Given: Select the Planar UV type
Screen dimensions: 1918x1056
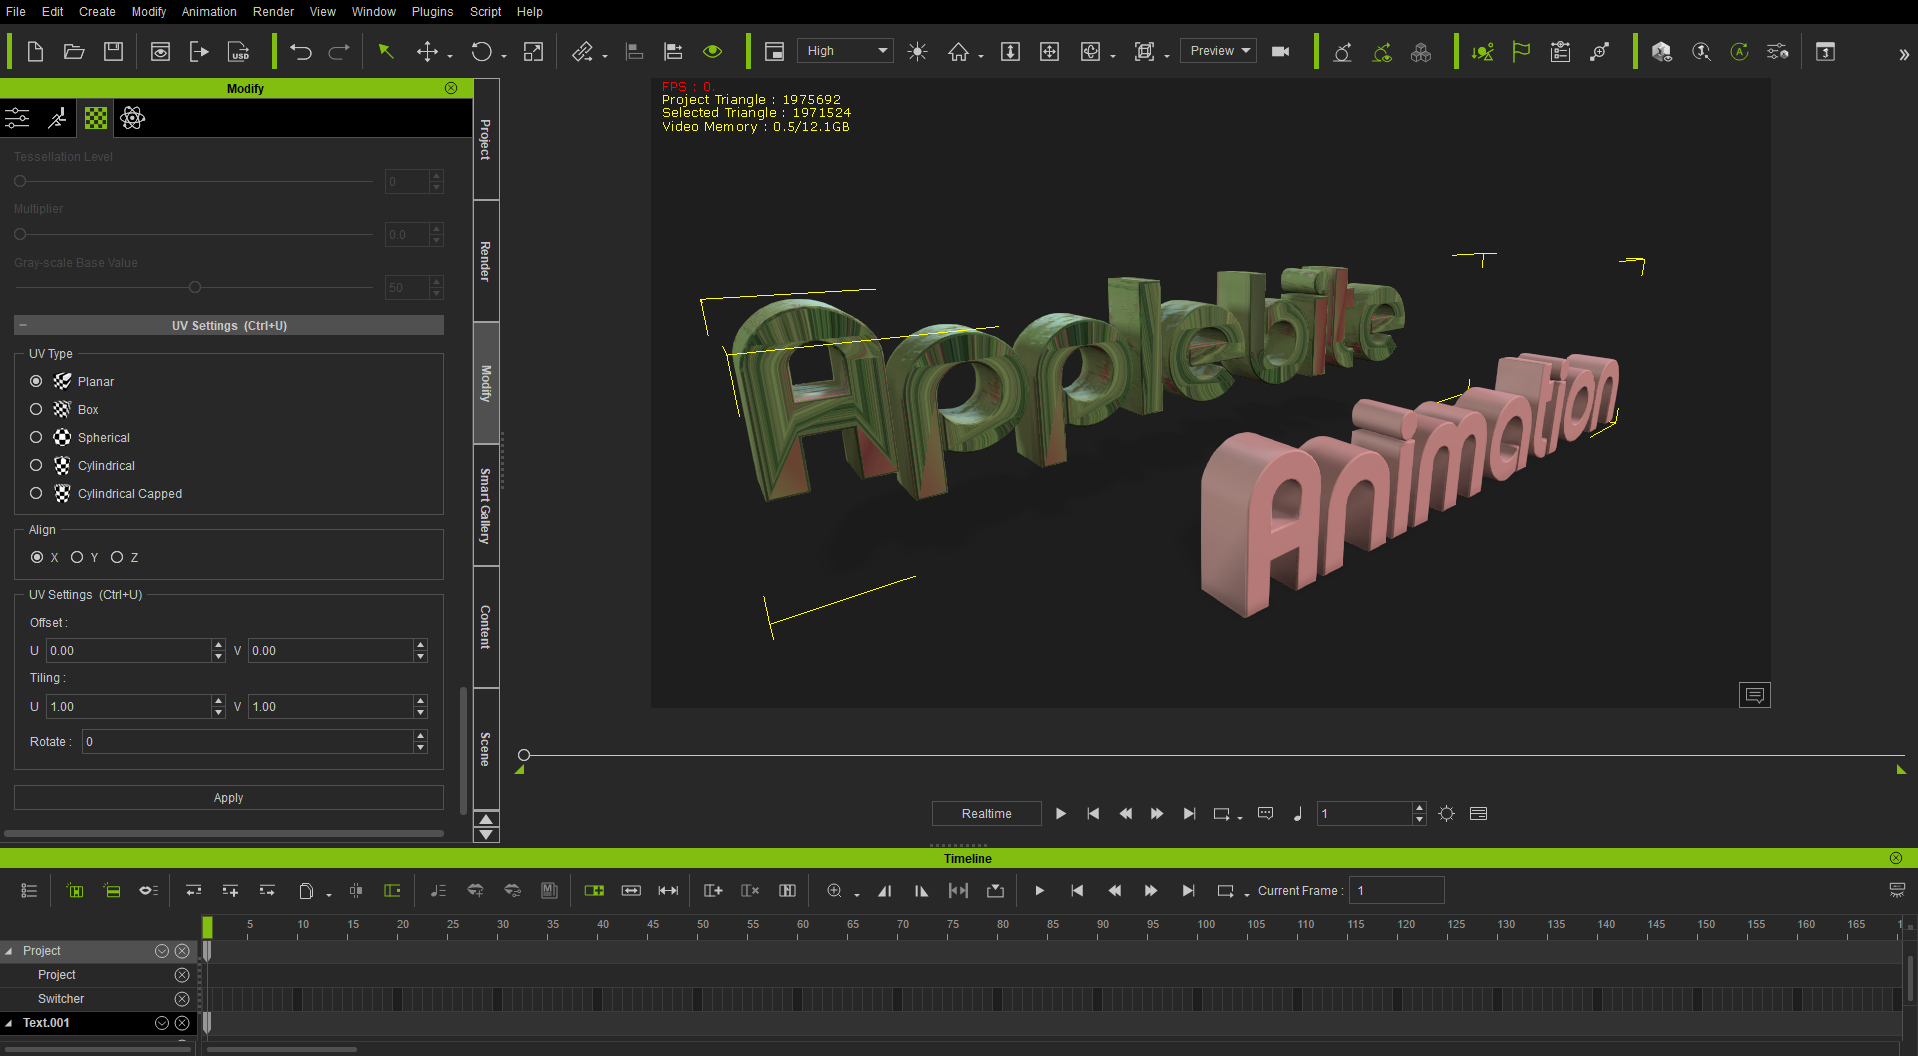Looking at the screenshot, I should point(36,381).
